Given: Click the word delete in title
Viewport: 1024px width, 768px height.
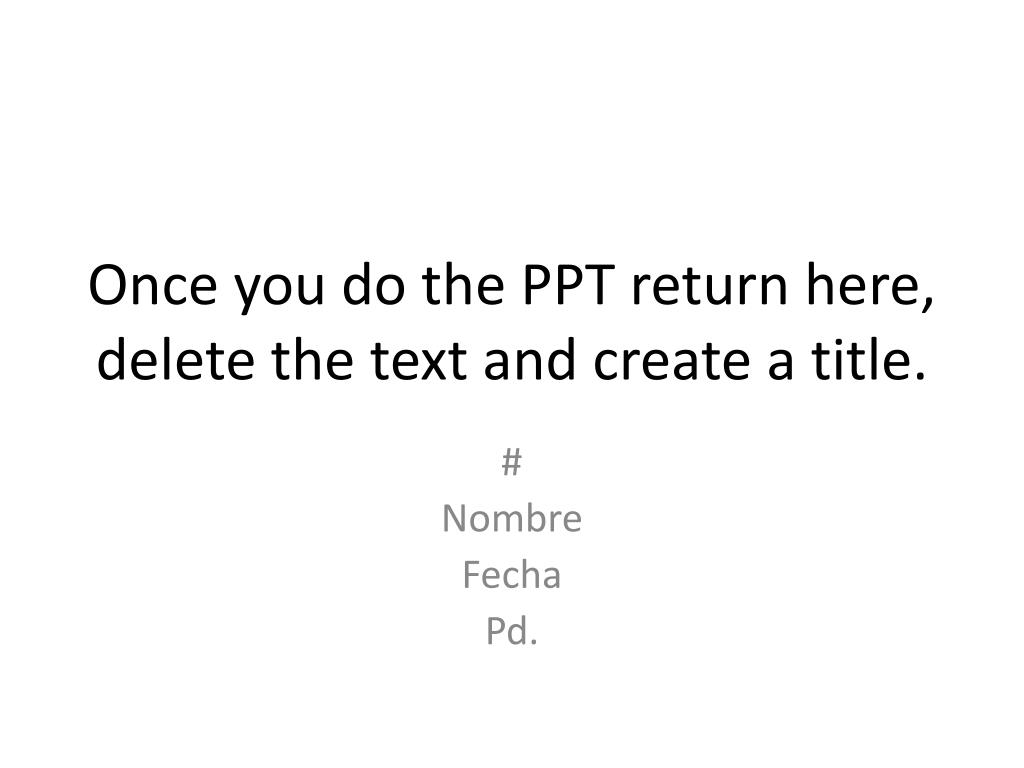Looking at the screenshot, I should tap(176, 360).
